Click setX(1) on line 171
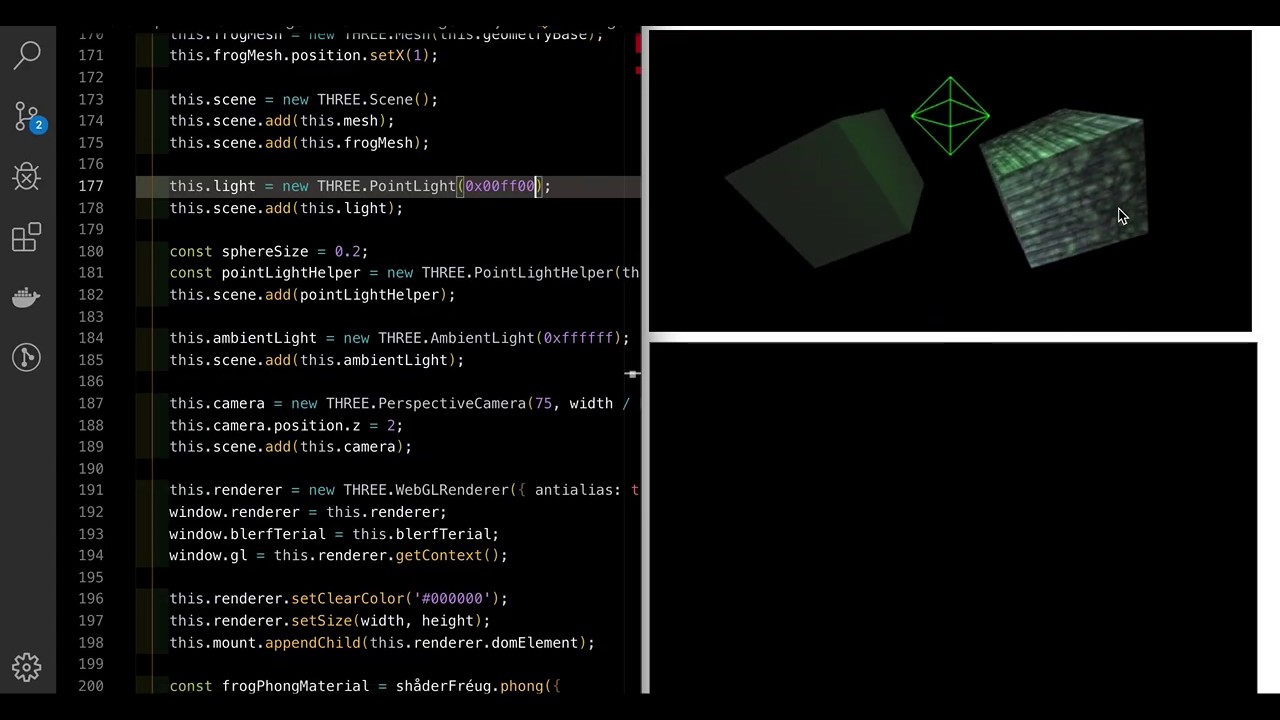This screenshot has width=1280, height=720. coord(400,55)
